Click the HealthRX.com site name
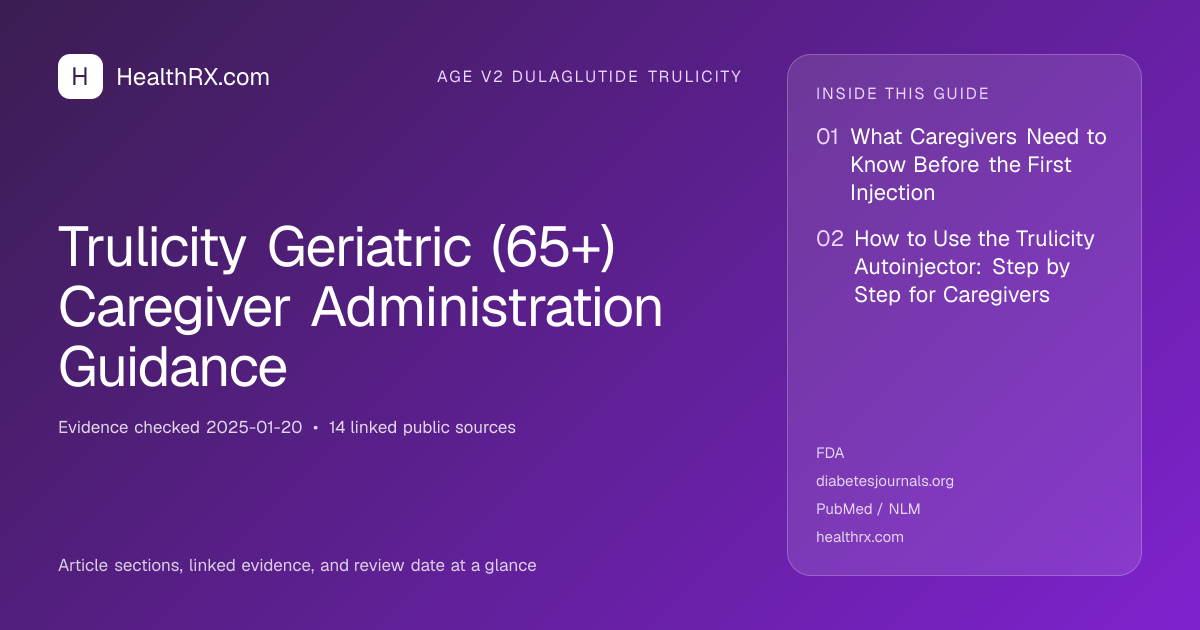 click(x=193, y=77)
